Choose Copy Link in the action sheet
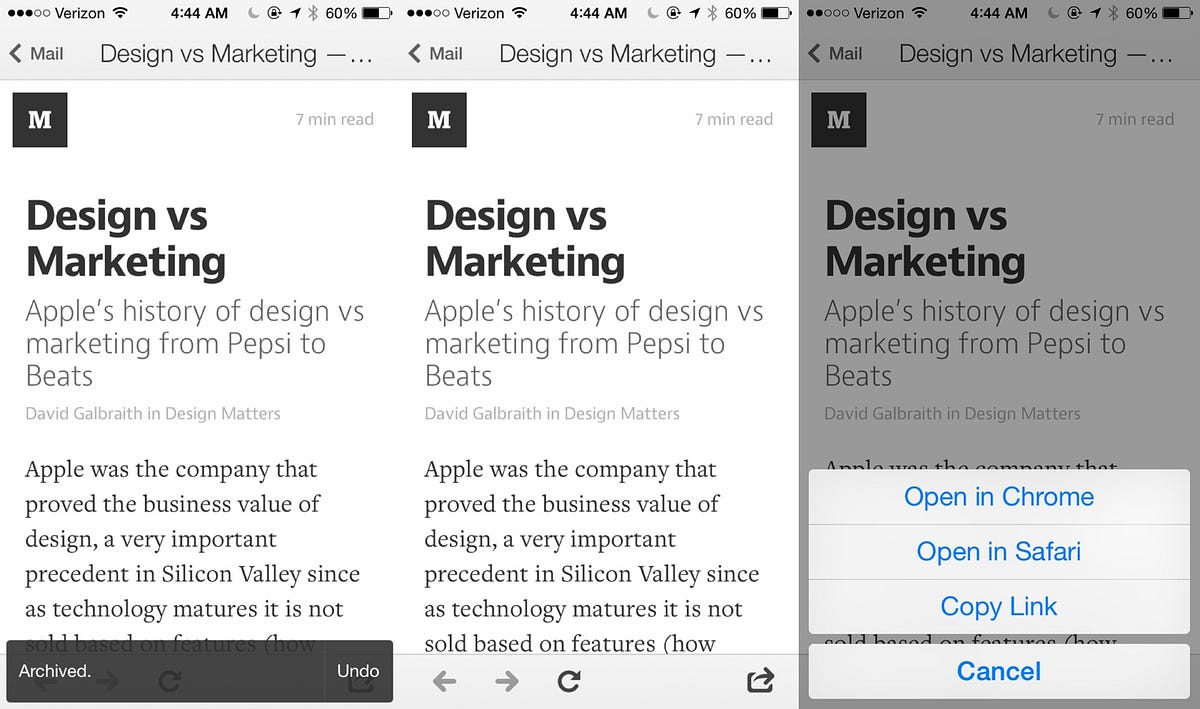Screen dimensions: 1200x709 point(998,606)
